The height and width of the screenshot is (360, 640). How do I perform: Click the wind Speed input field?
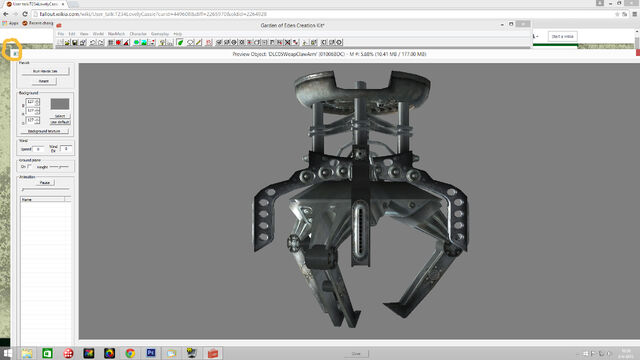(38, 149)
